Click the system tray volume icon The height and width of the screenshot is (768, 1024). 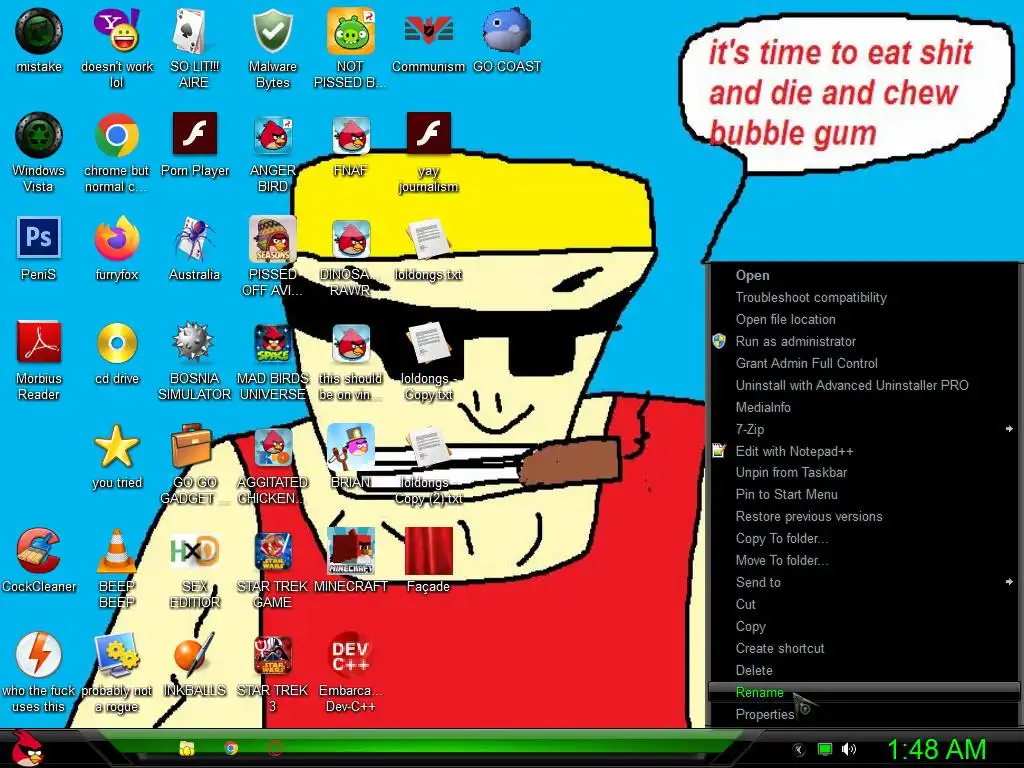pyautogui.click(x=849, y=749)
